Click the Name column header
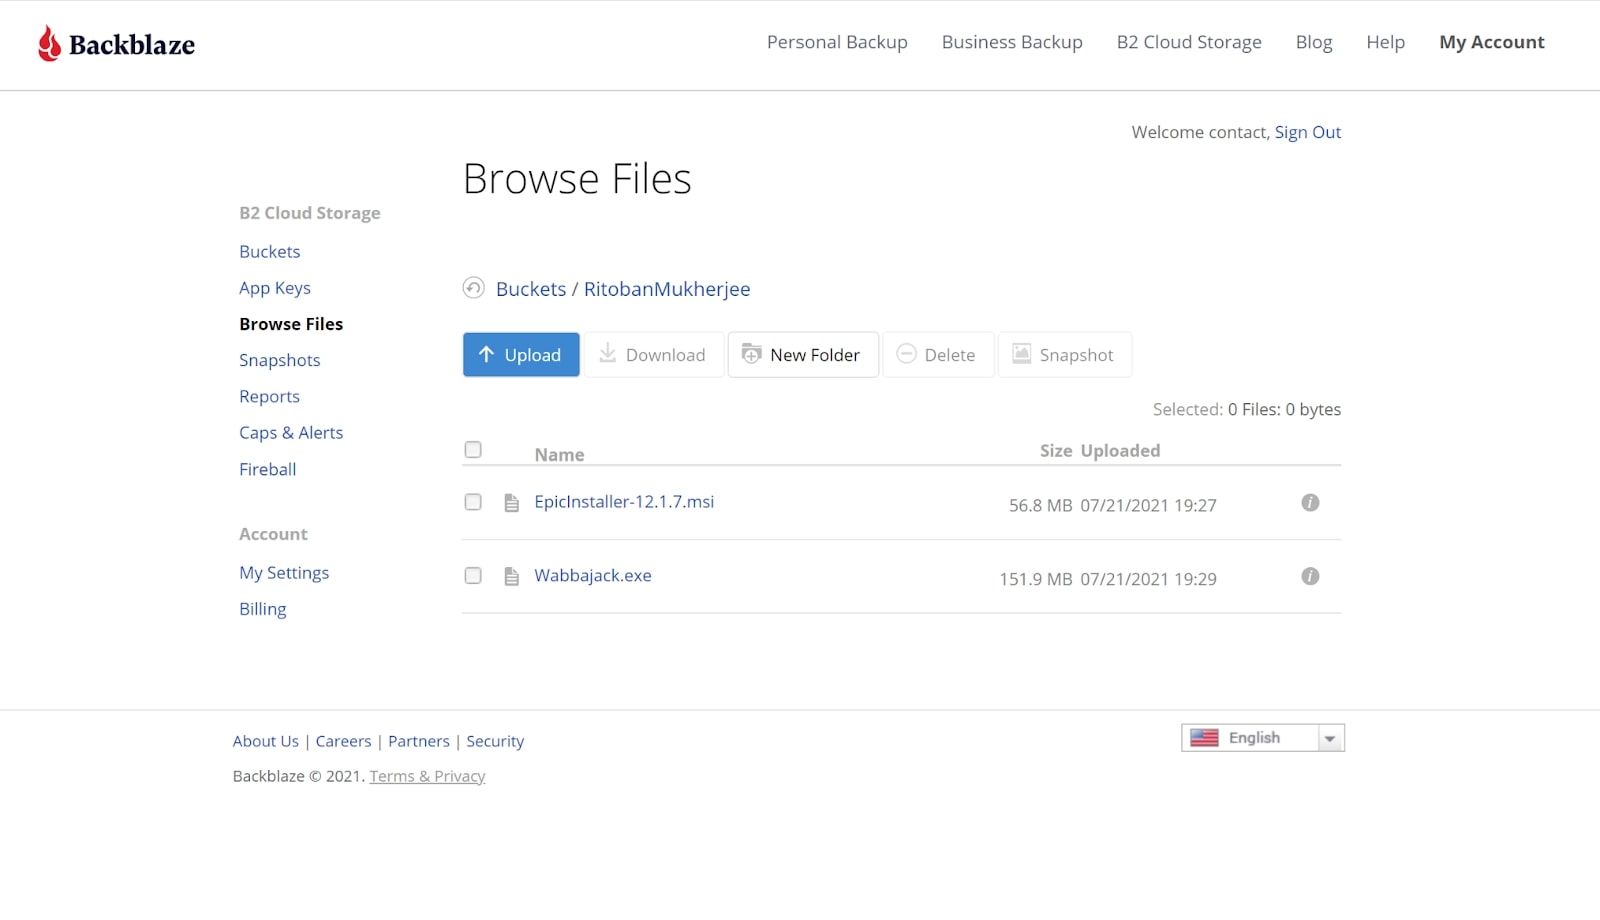Image resolution: width=1600 pixels, height=920 pixels. tap(559, 455)
